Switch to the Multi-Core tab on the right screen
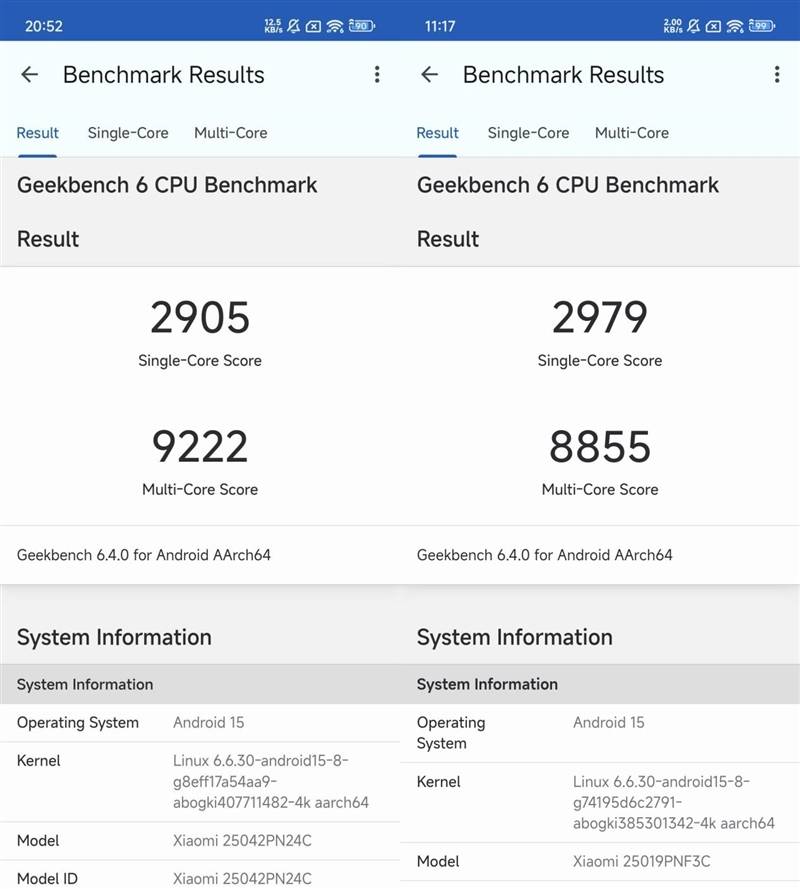Screen dimensions: 800x889 point(632,133)
